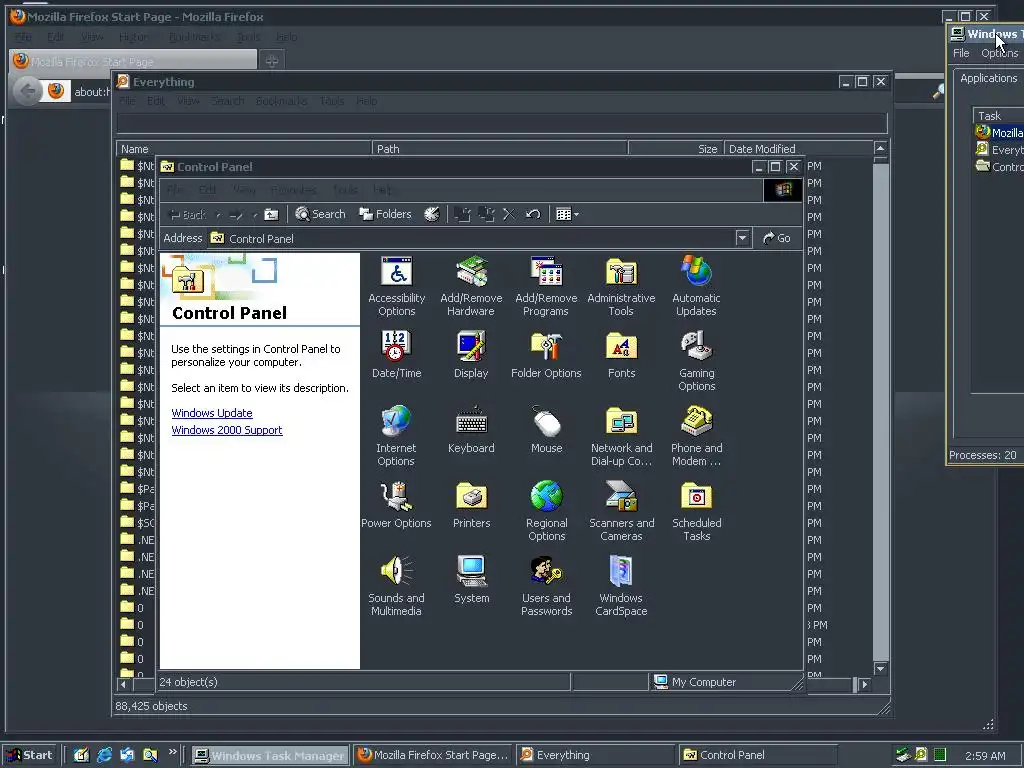Click Go button next to Address bar

tap(777, 238)
